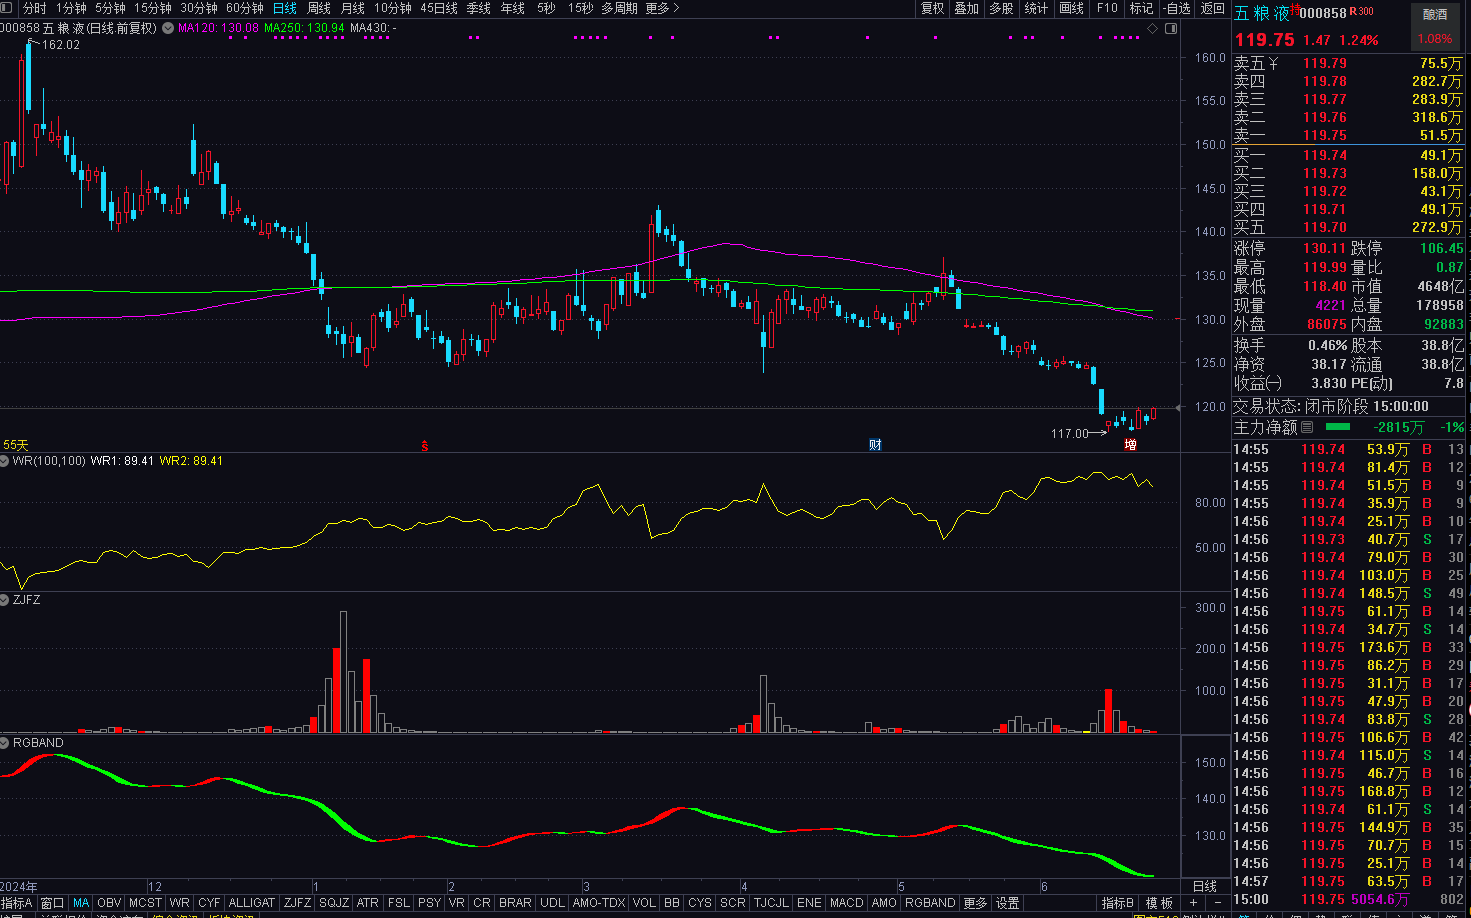
Task: Toggle the side panel icon at chart top right
Action: [1171, 28]
